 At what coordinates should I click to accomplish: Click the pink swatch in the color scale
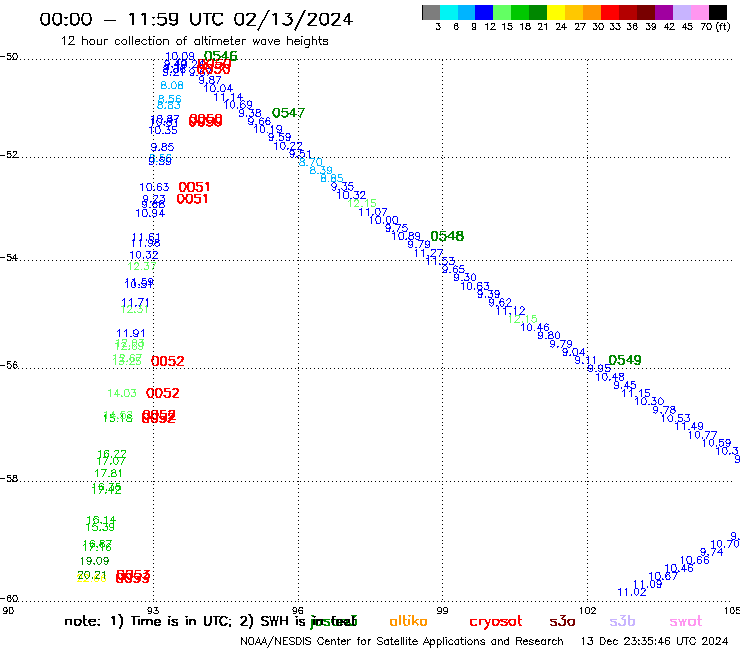pyautogui.click(x=699, y=13)
